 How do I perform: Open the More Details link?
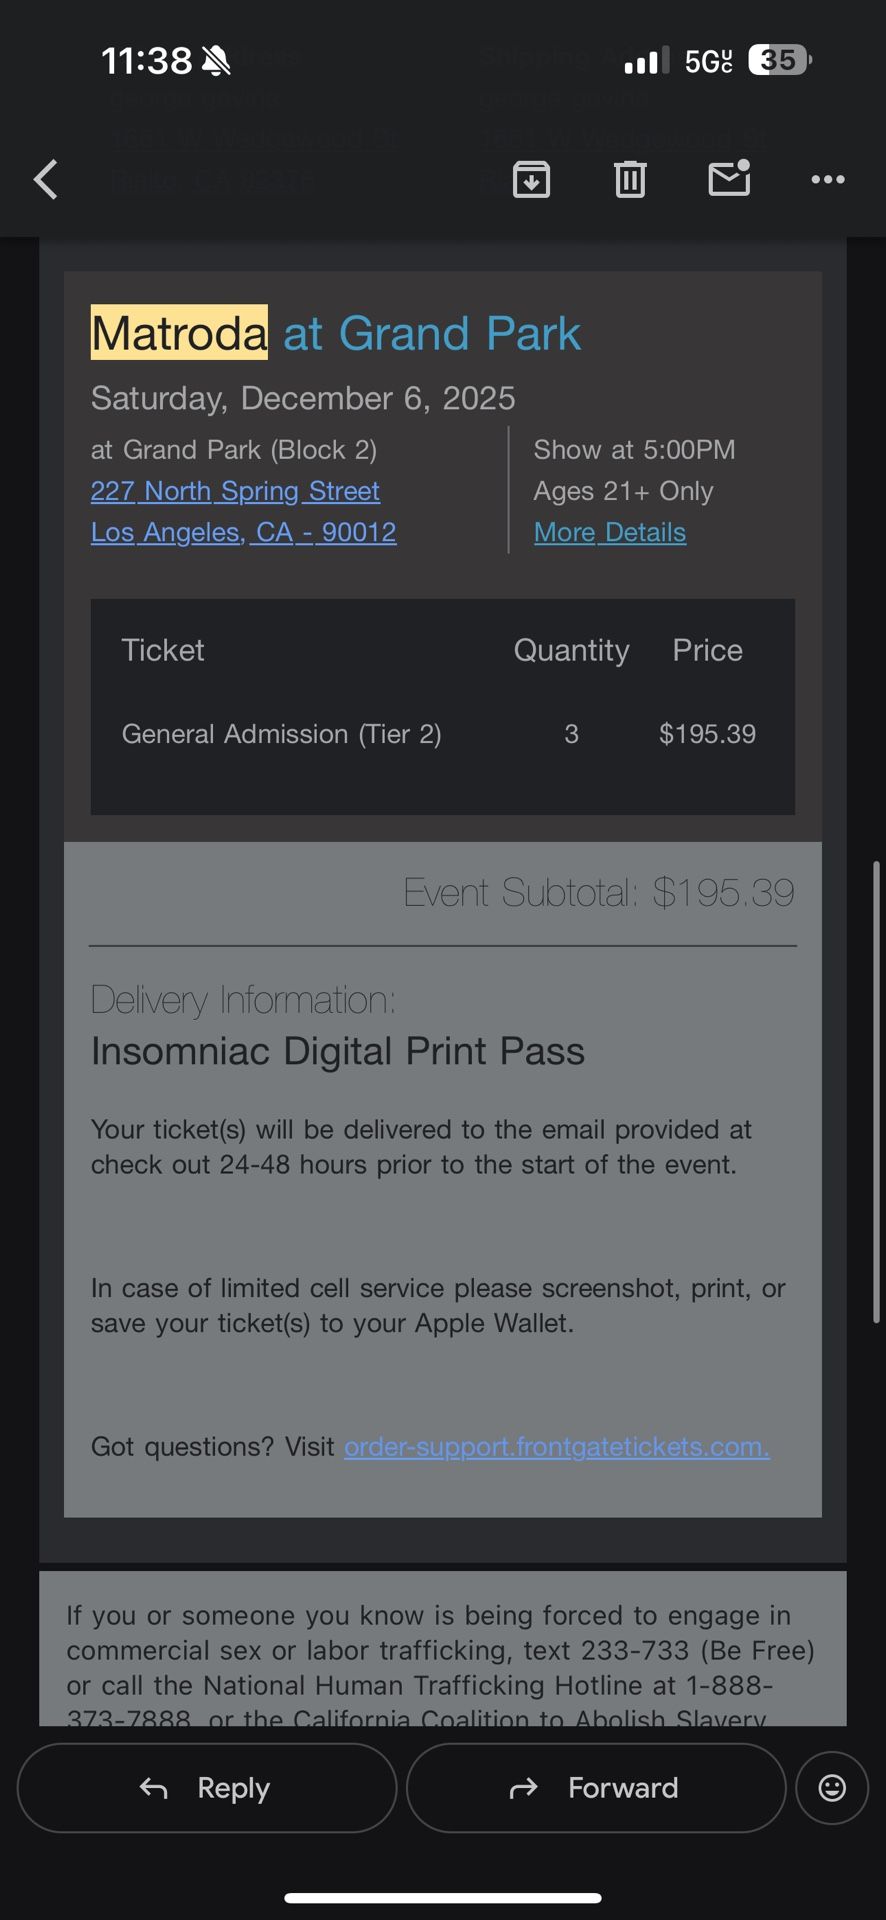point(610,532)
